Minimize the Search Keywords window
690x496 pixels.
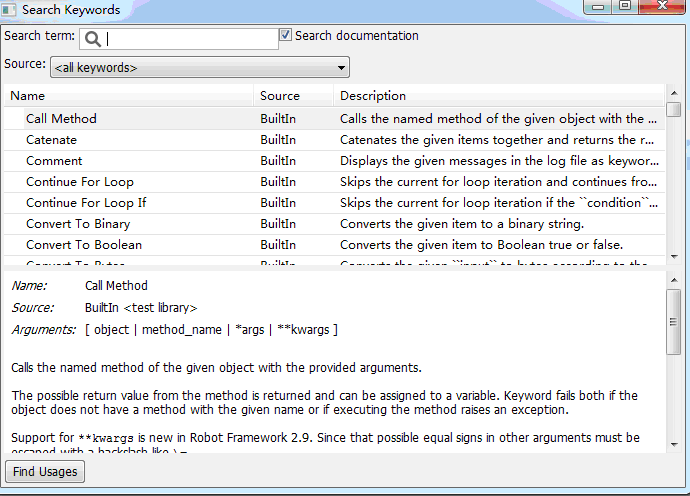pos(598,7)
